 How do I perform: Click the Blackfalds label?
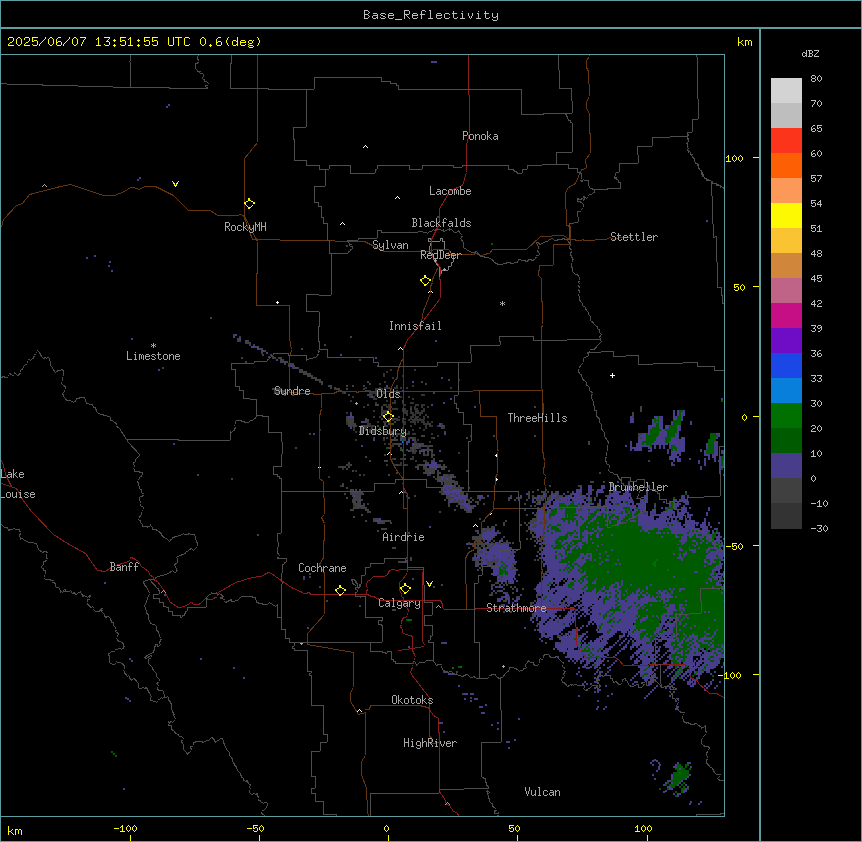click(x=441, y=223)
